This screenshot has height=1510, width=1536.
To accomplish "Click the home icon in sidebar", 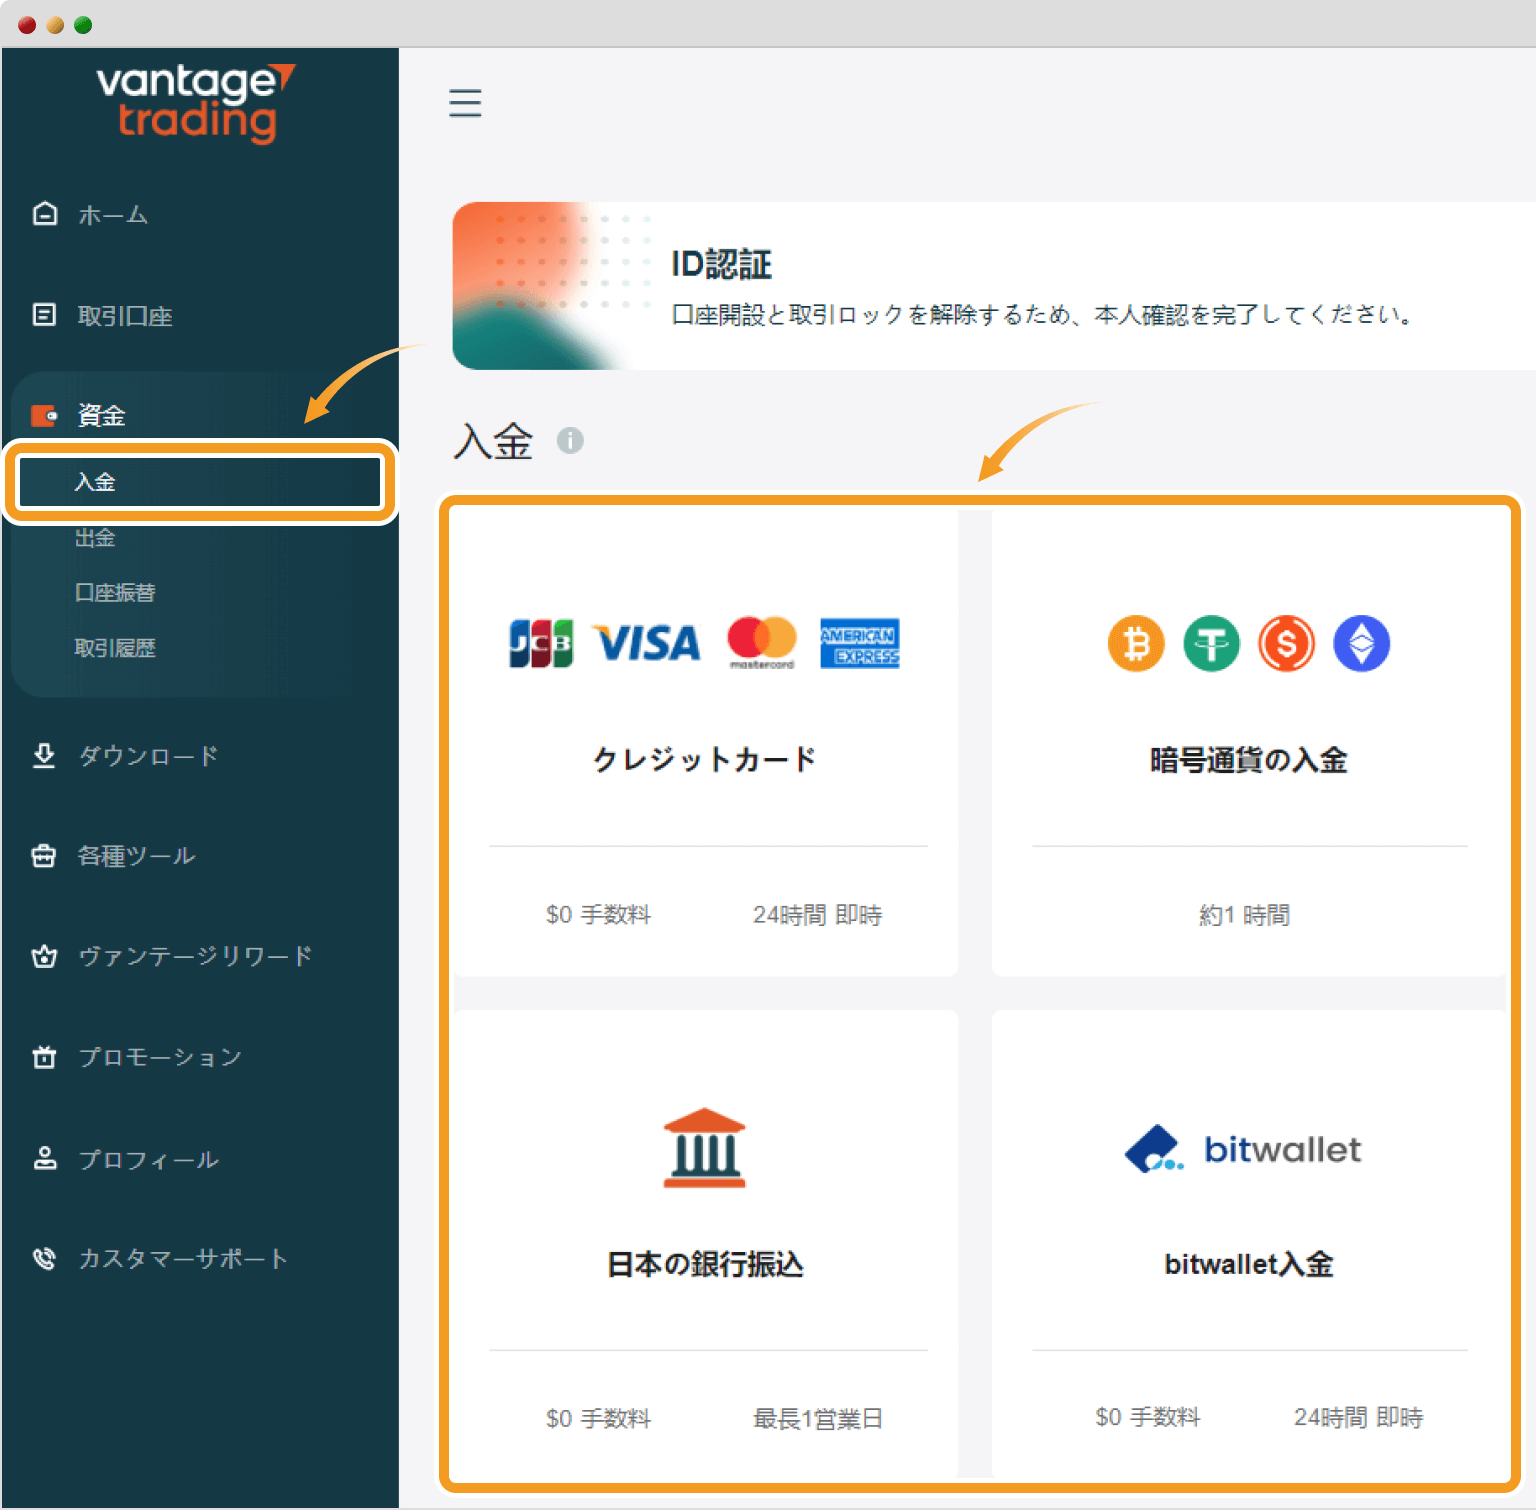I will [x=45, y=214].
